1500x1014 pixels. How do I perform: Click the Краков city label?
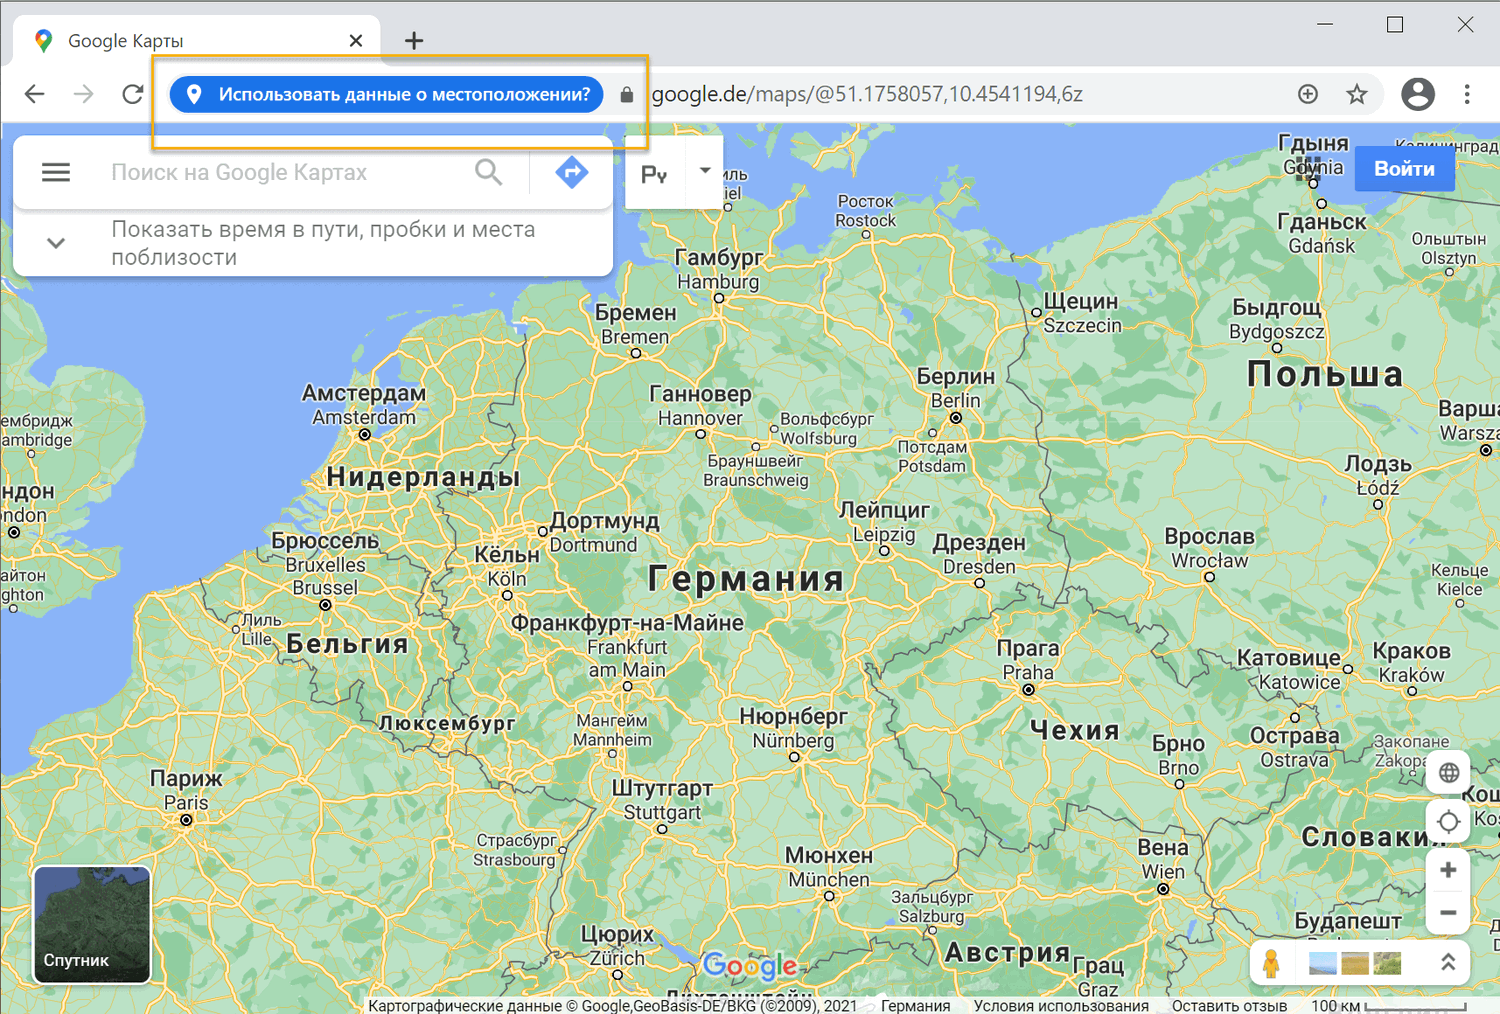click(1411, 651)
